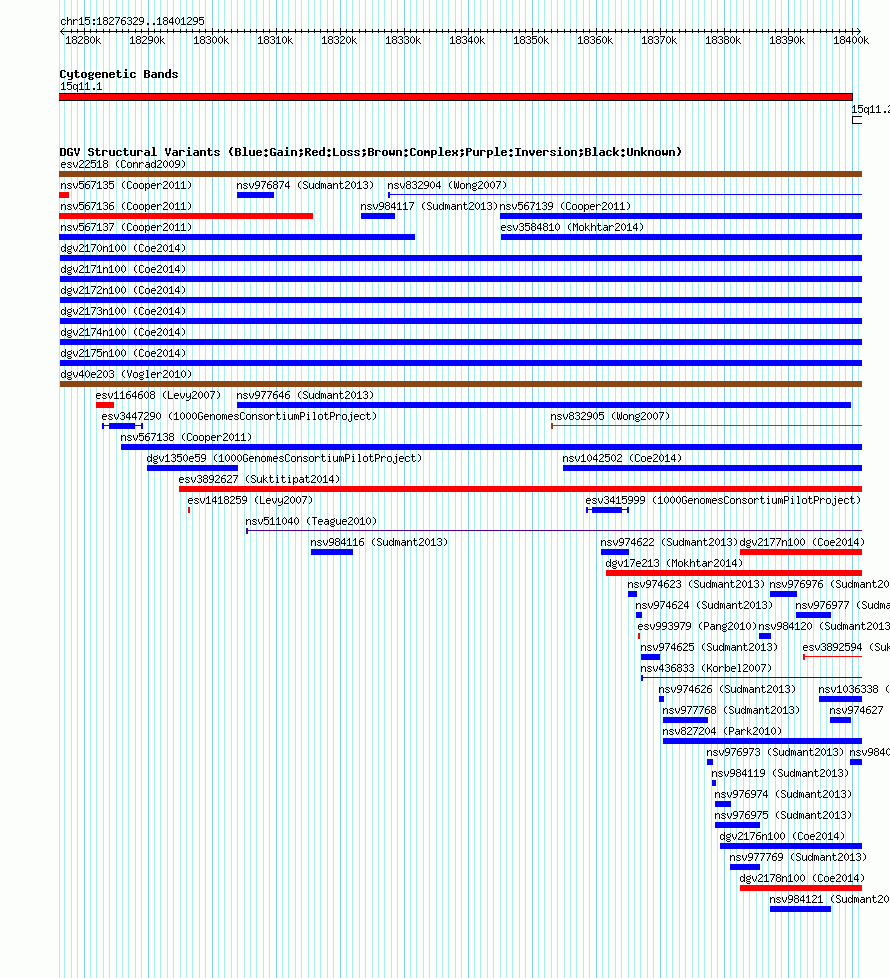Click dgv2178n100 (Coe2014) label
Viewport: 890px width, 978px height.
(x=802, y=879)
